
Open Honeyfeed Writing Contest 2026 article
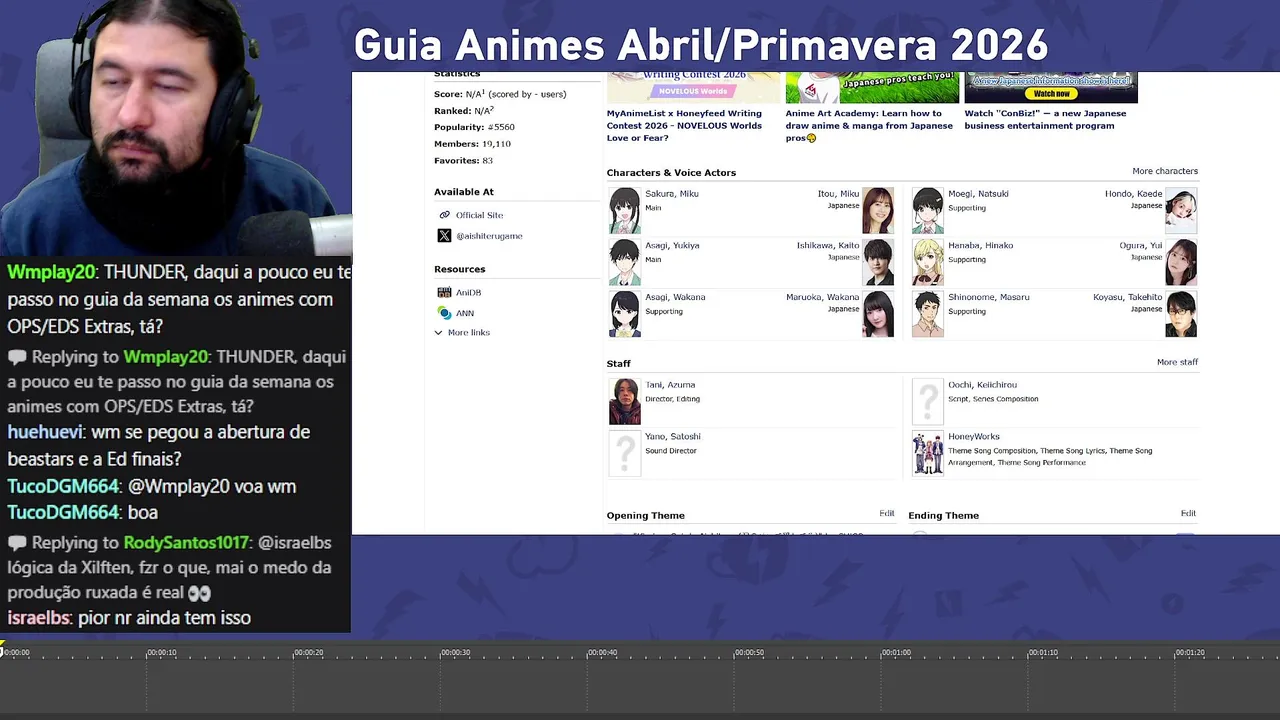tap(684, 125)
